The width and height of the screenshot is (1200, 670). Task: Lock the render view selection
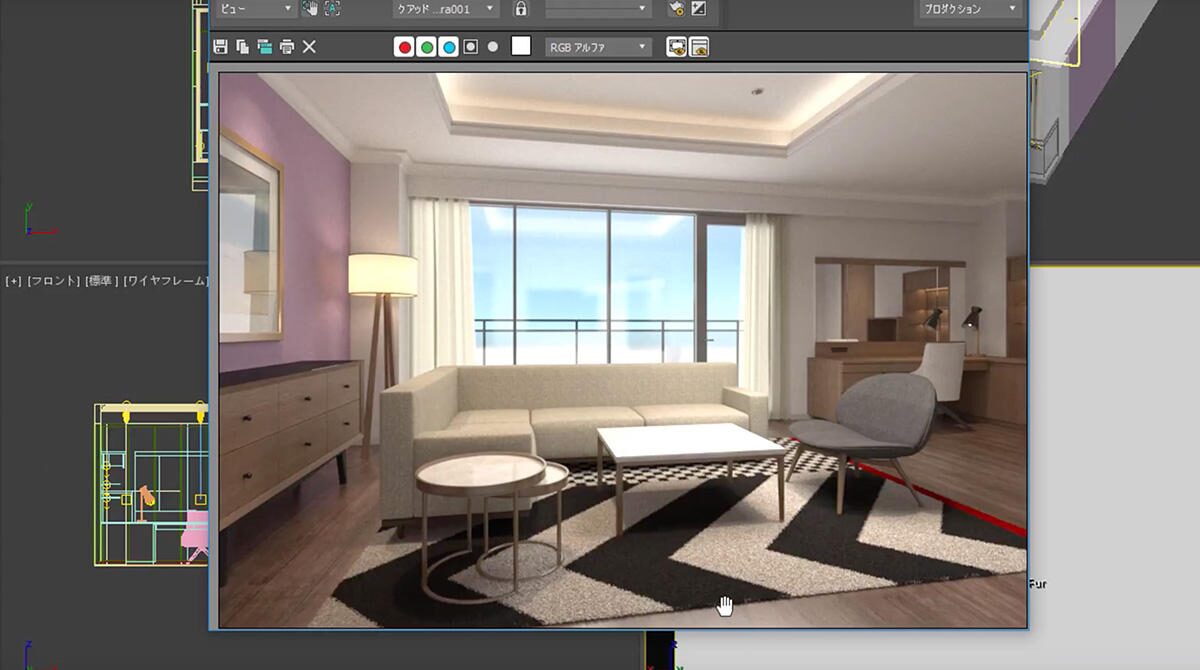(521, 10)
